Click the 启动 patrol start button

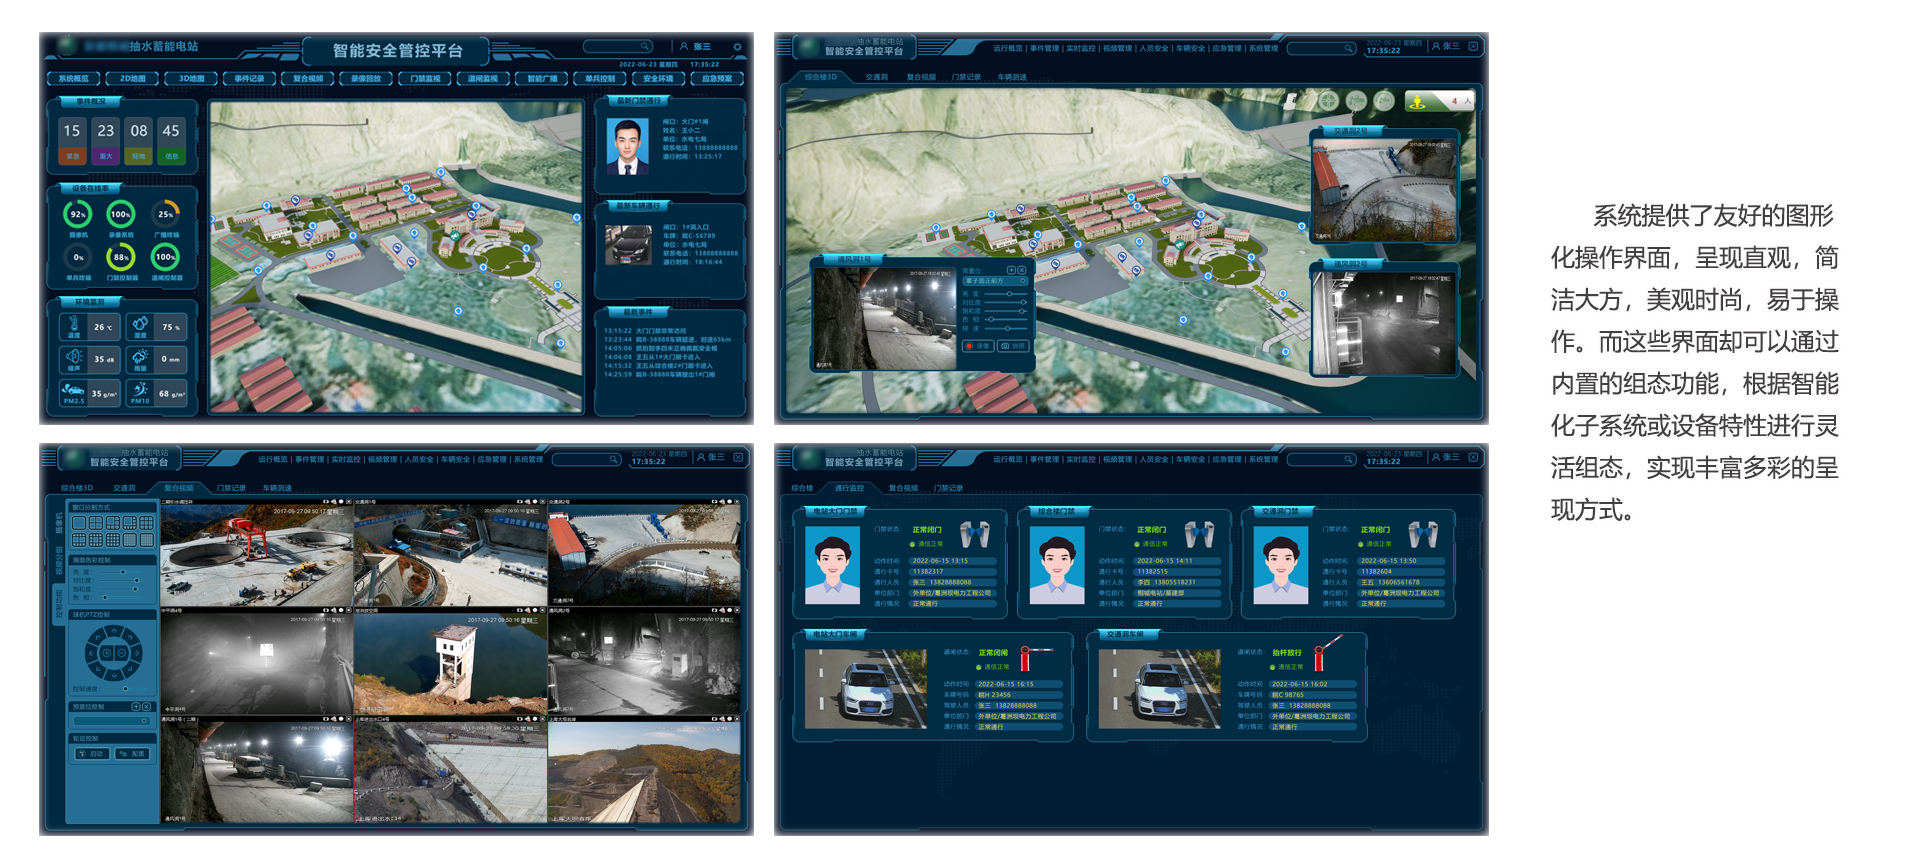pos(92,754)
